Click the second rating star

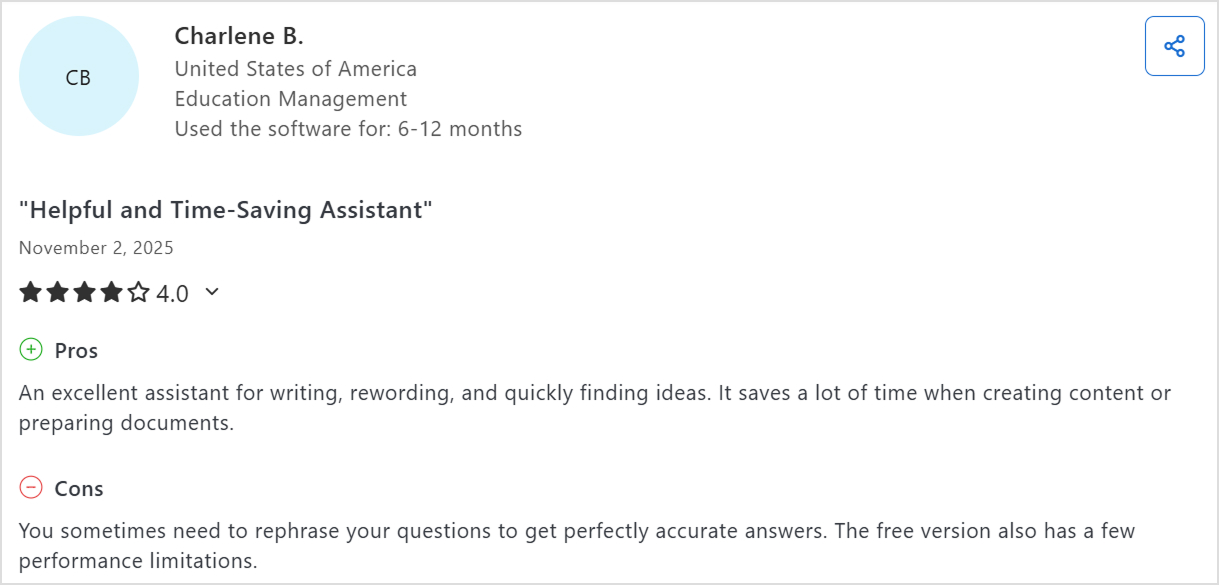57,292
